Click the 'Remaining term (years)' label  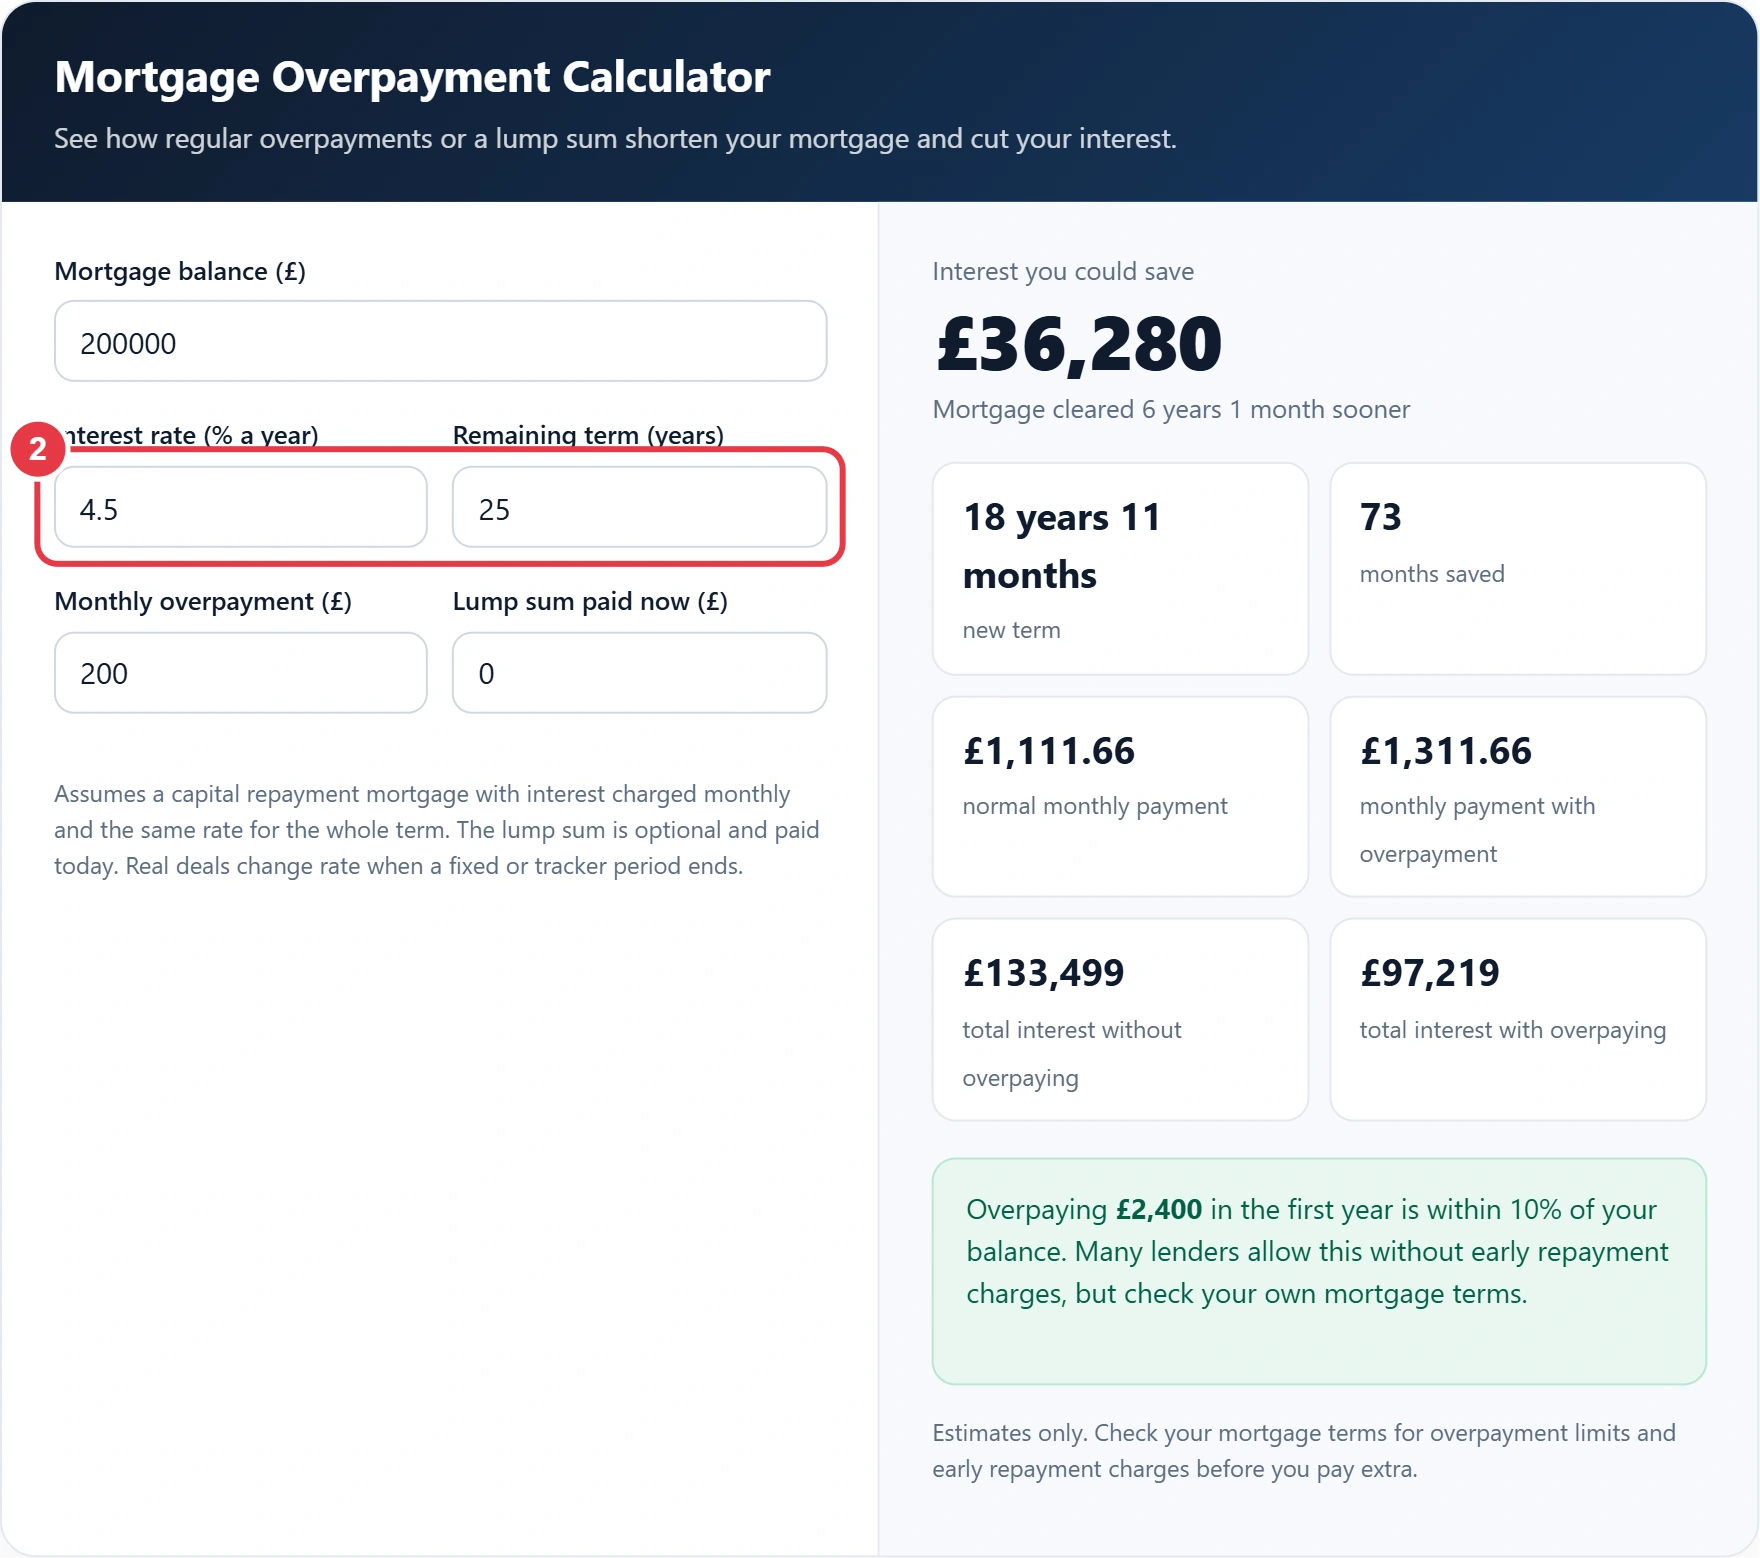pyautogui.click(x=588, y=435)
